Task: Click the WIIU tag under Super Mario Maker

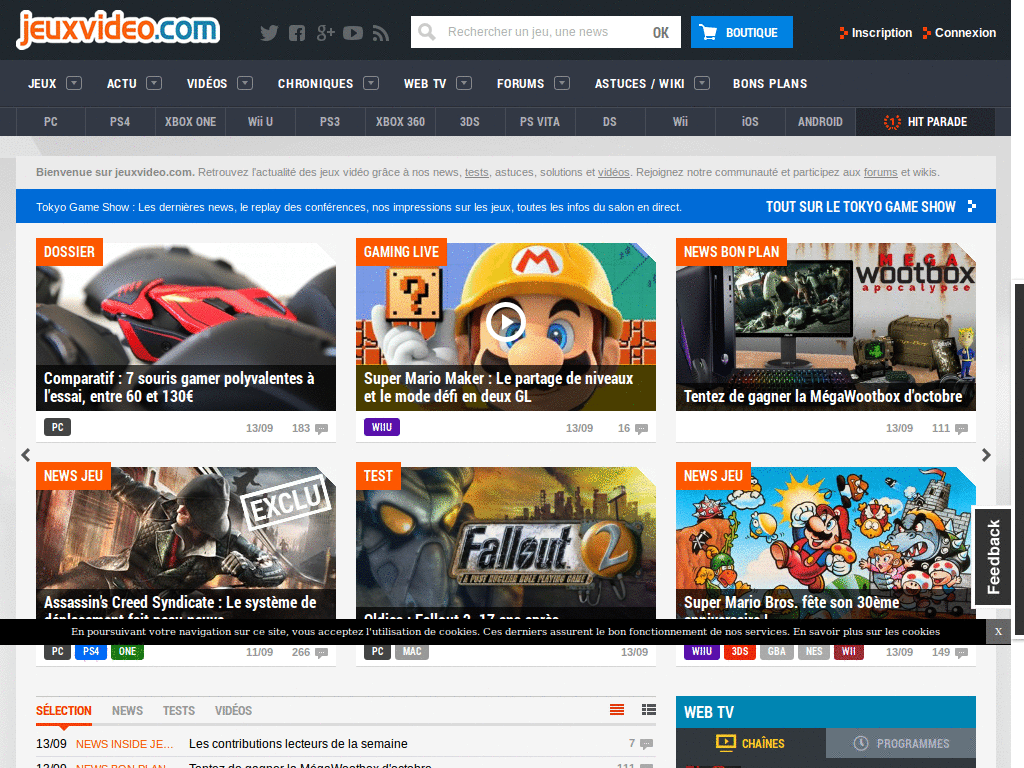Action: tap(382, 427)
